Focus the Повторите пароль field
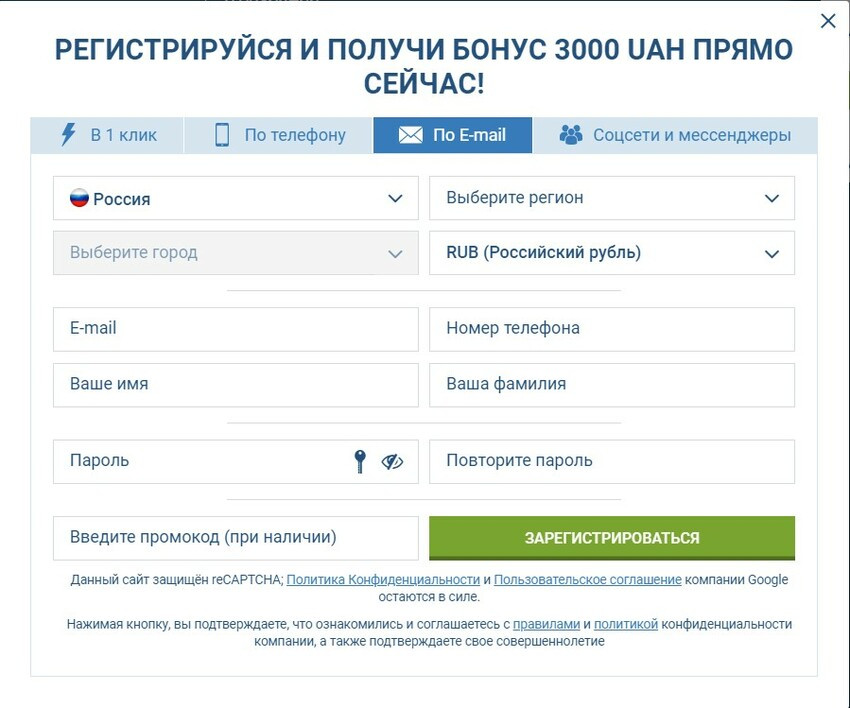The height and width of the screenshot is (708, 850). pyautogui.click(x=612, y=461)
